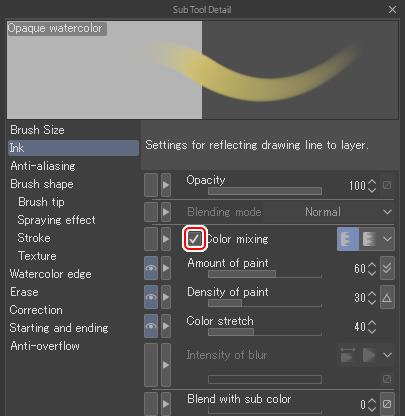The image size is (405, 416).
Task: Open the Brush tip subcategory
Action: click(41, 202)
